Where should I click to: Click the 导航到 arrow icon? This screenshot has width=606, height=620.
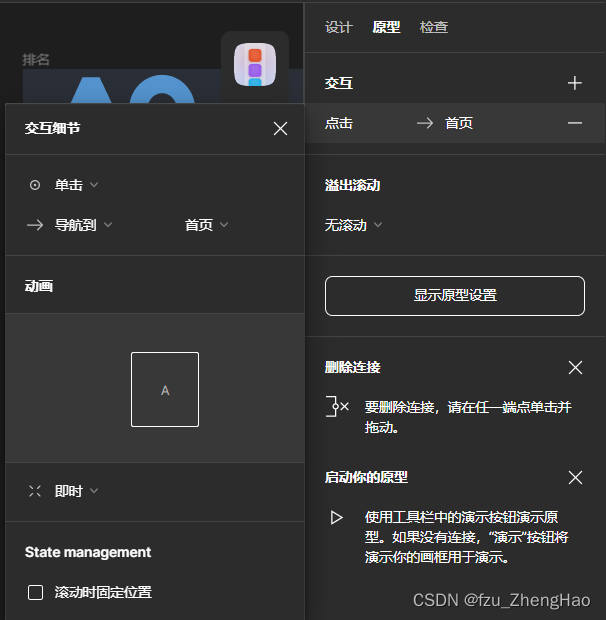click(x=35, y=225)
